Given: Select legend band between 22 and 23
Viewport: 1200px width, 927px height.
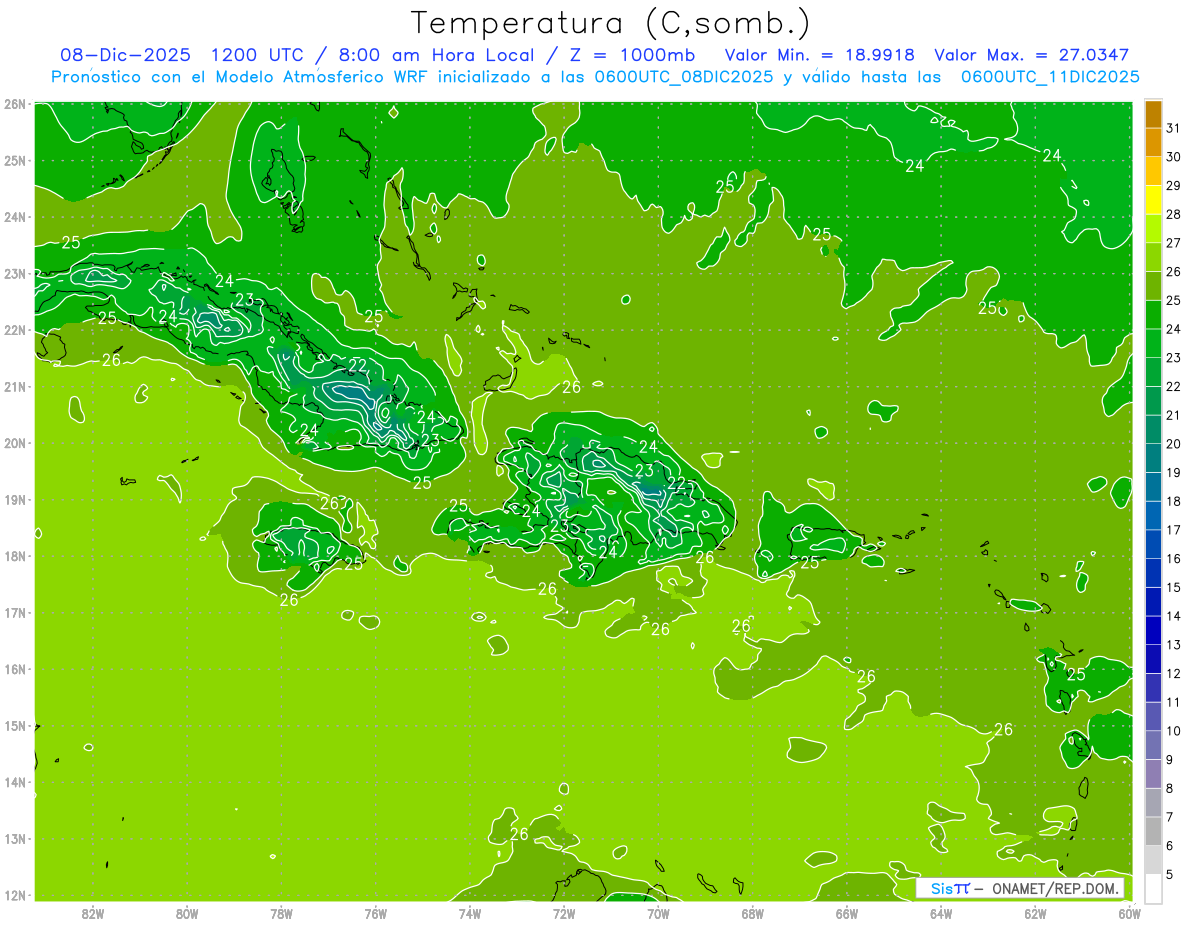Looking at the screenshot, I should (1154, 372).
